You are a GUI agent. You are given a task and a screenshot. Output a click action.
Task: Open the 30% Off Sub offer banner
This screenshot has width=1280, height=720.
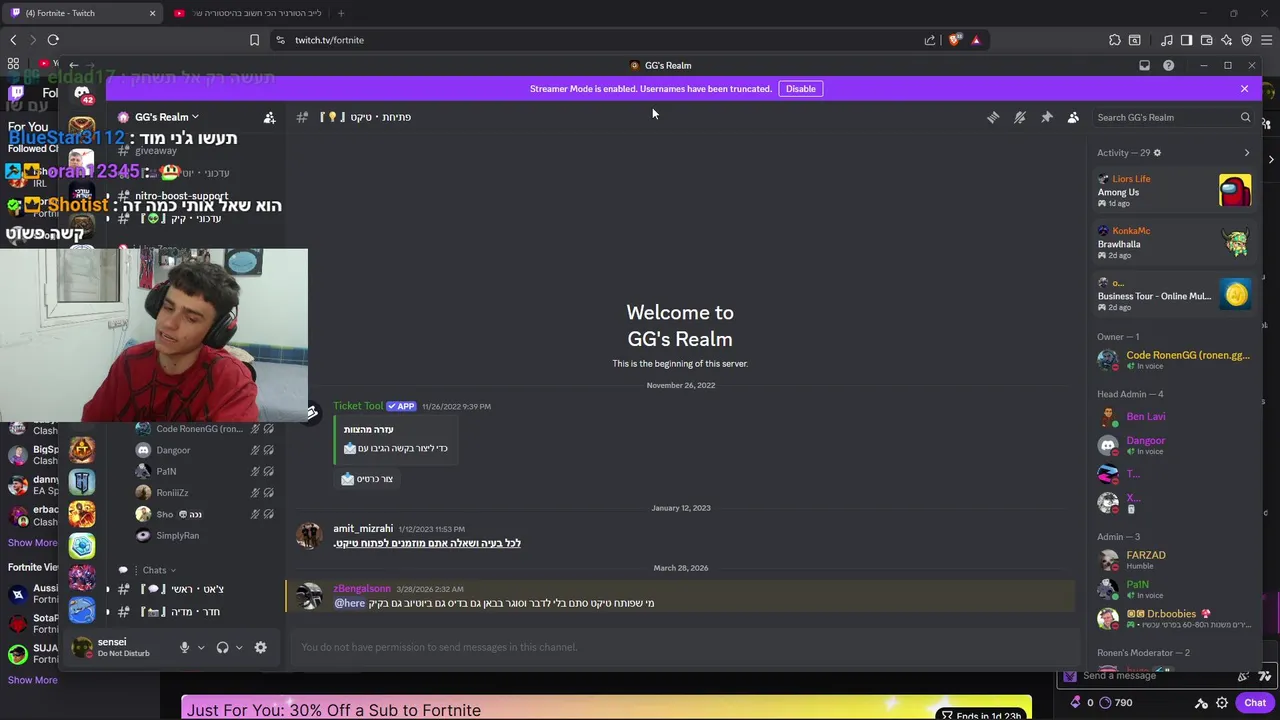tap(606, 708)
